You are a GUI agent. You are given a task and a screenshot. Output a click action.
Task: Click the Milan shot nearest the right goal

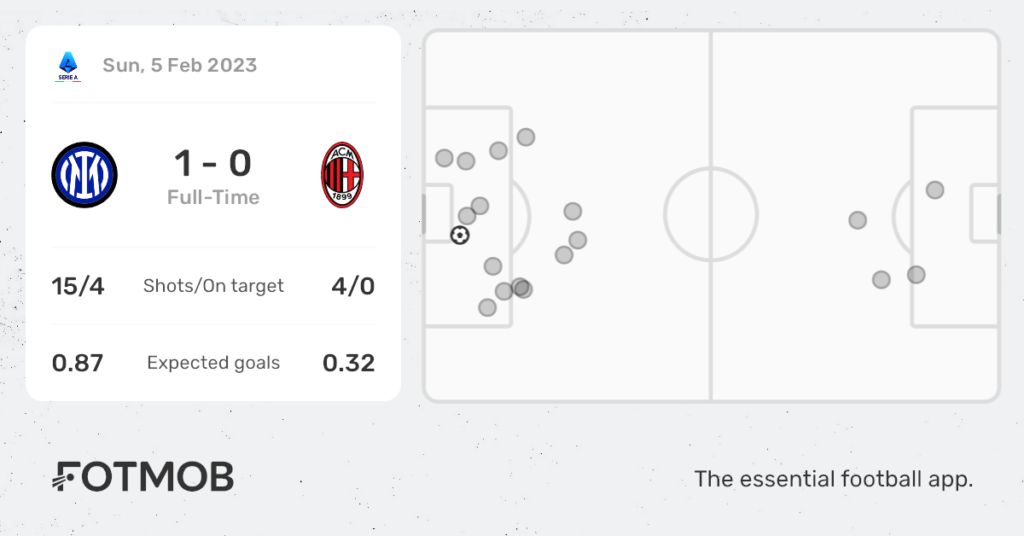point(935,190)
